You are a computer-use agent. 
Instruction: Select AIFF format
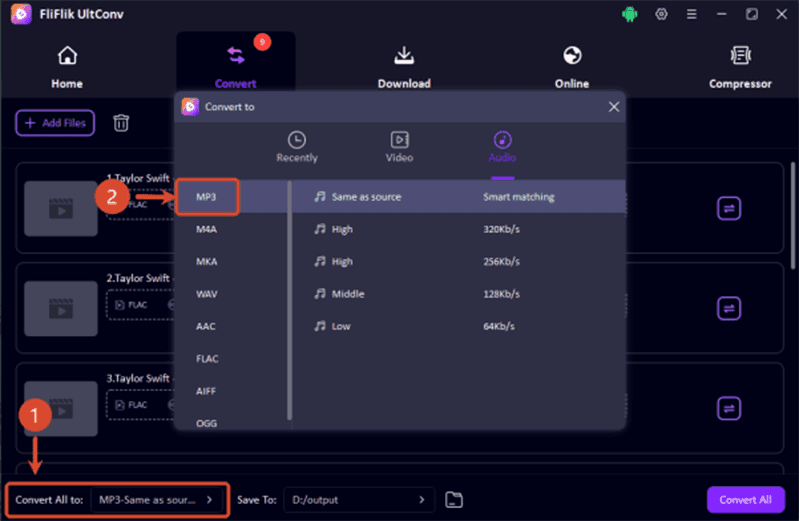206,391
